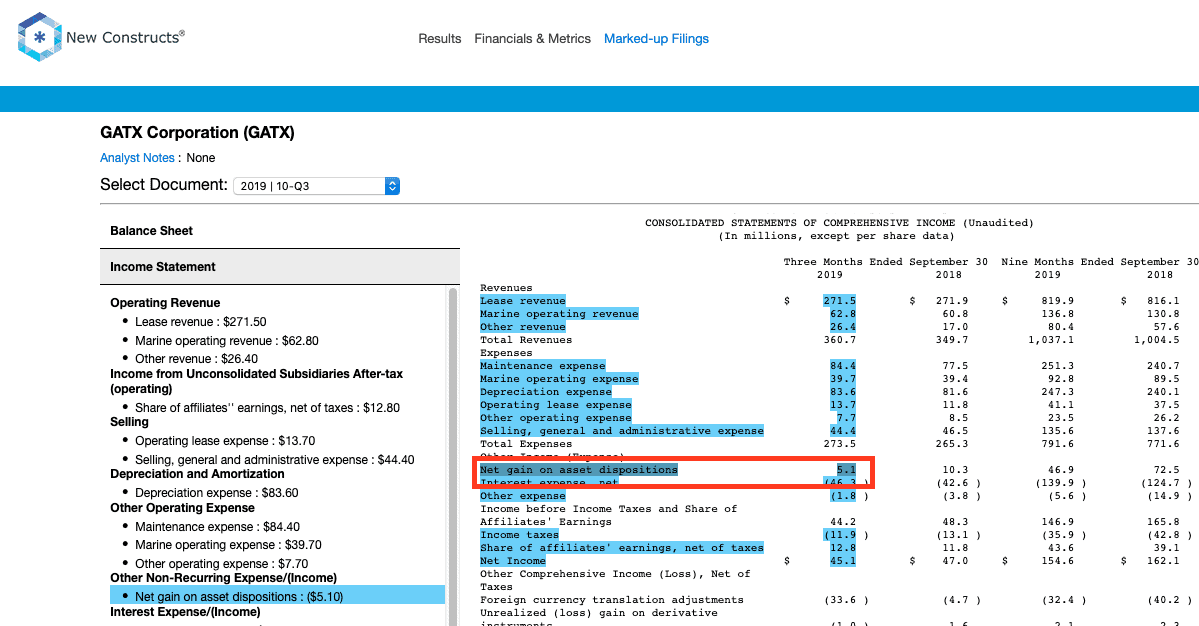Image resolution: width=1199 pixels, height=626 pixels.
Task: Open Marked-up Filings tab
Action: 656,38
